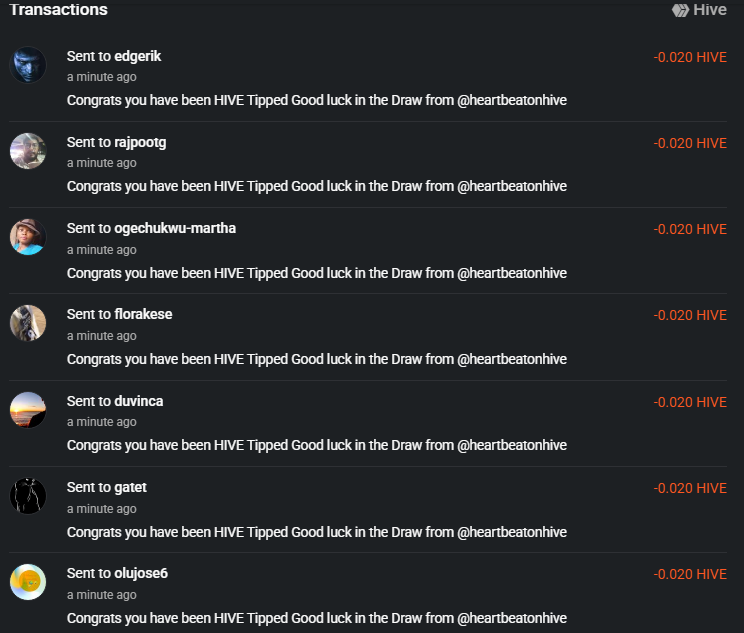This screenshot has width=744, height=633.
Task: Click gatet's dark avatar
Action: pyautogui.click(x=28, y=496)
